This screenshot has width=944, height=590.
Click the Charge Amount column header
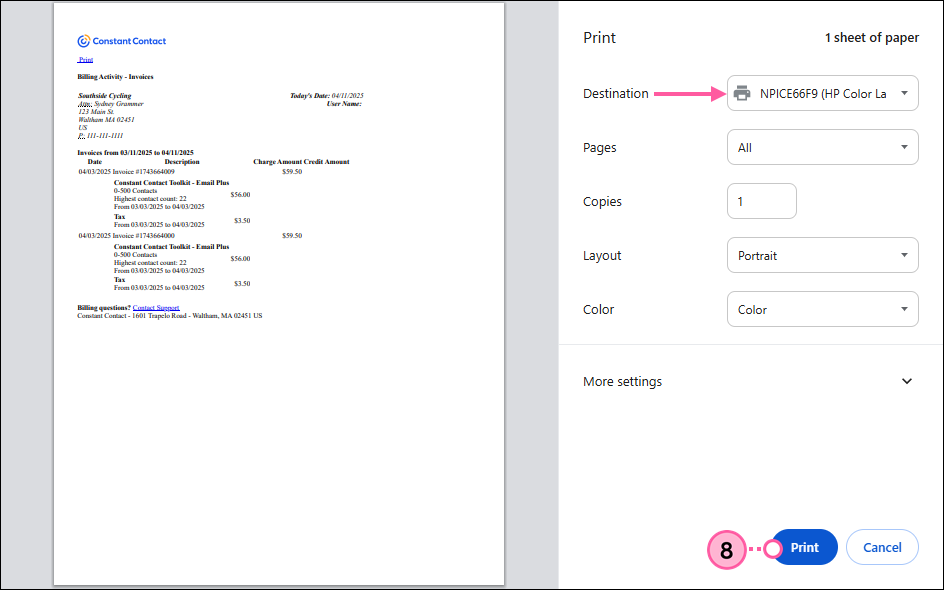[x=277, y=162]
